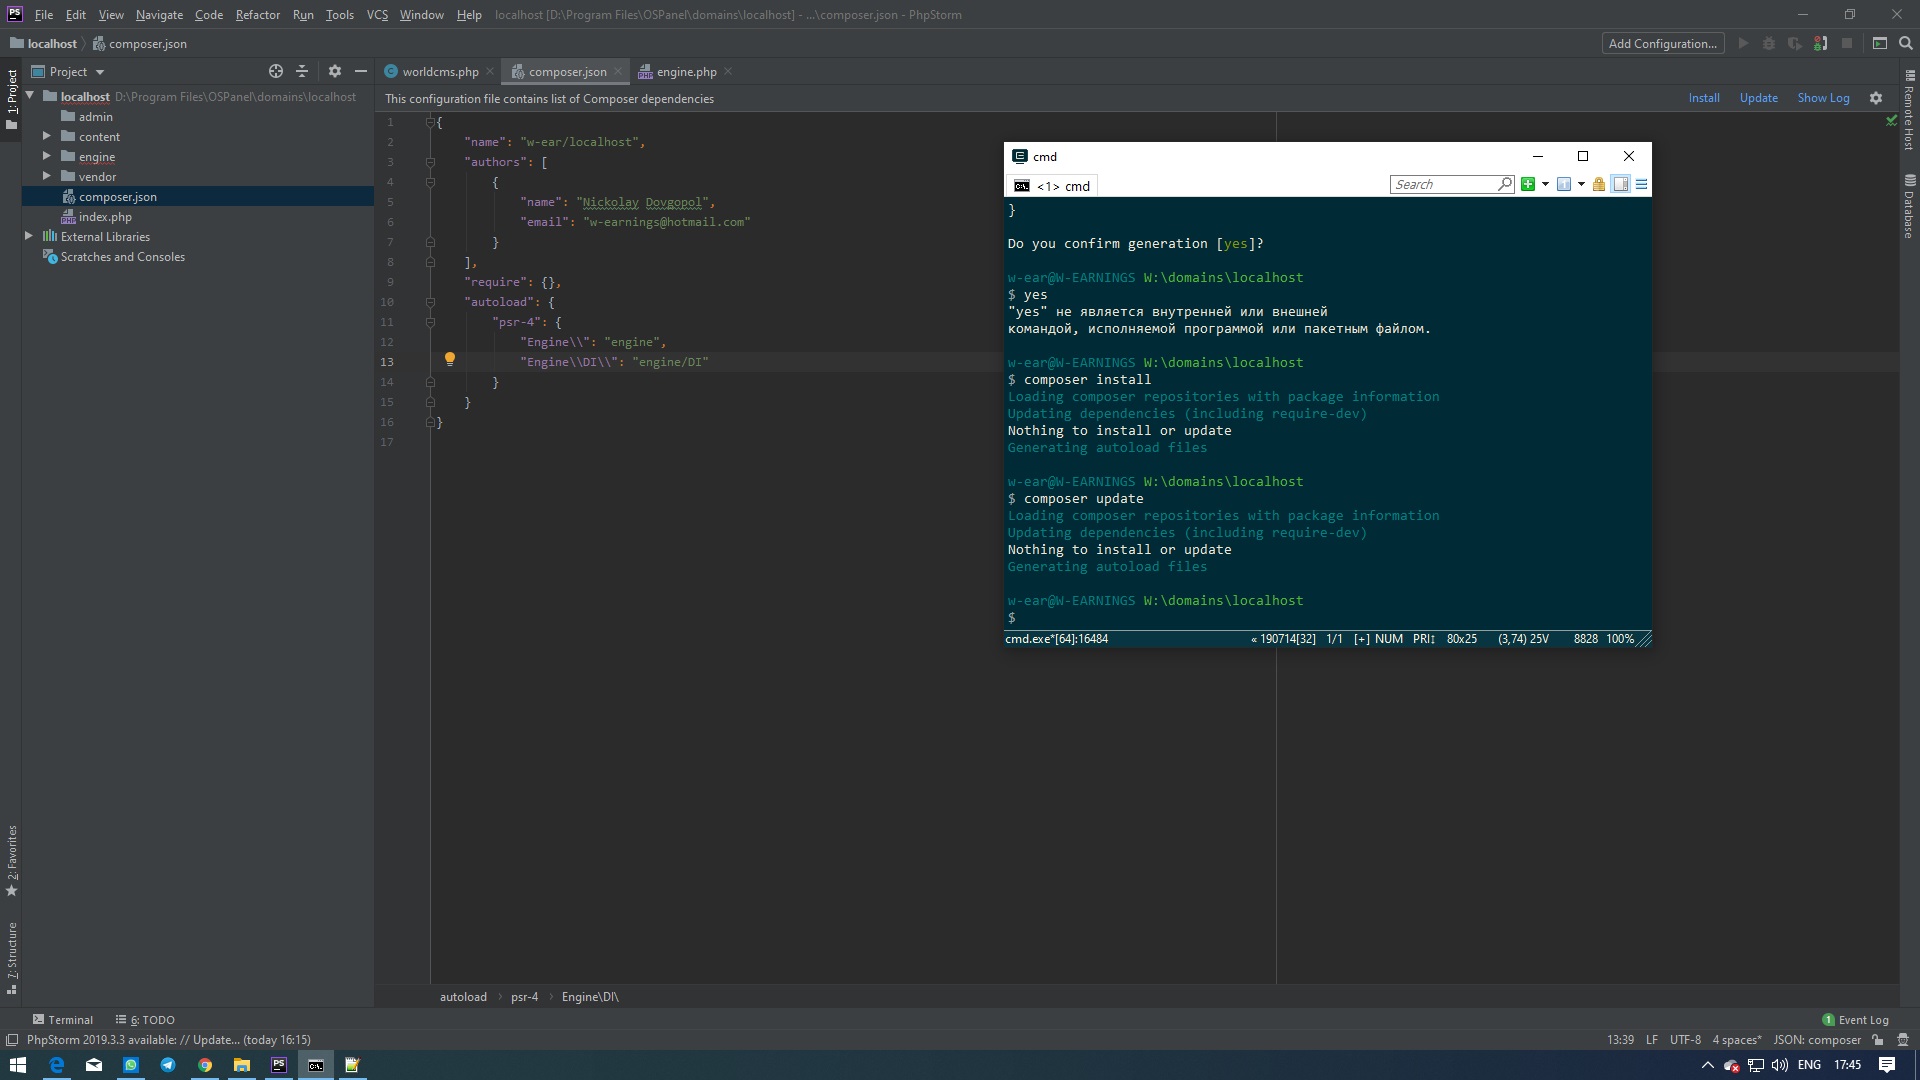Screen dimensions: 1920x1080
Task: Toggle the cmd lock console icon
Action: coord(1599,184)
